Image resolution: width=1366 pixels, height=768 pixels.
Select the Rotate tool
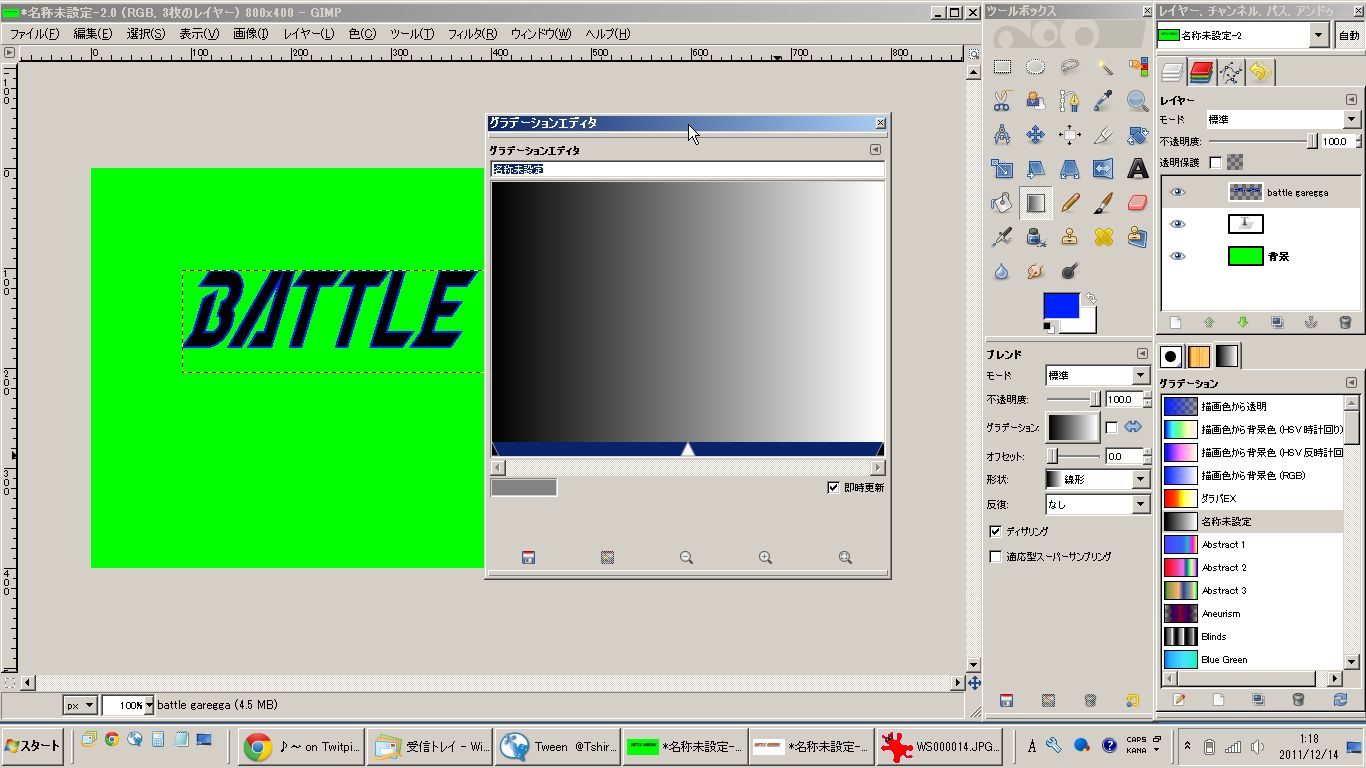pos(1138,135)
